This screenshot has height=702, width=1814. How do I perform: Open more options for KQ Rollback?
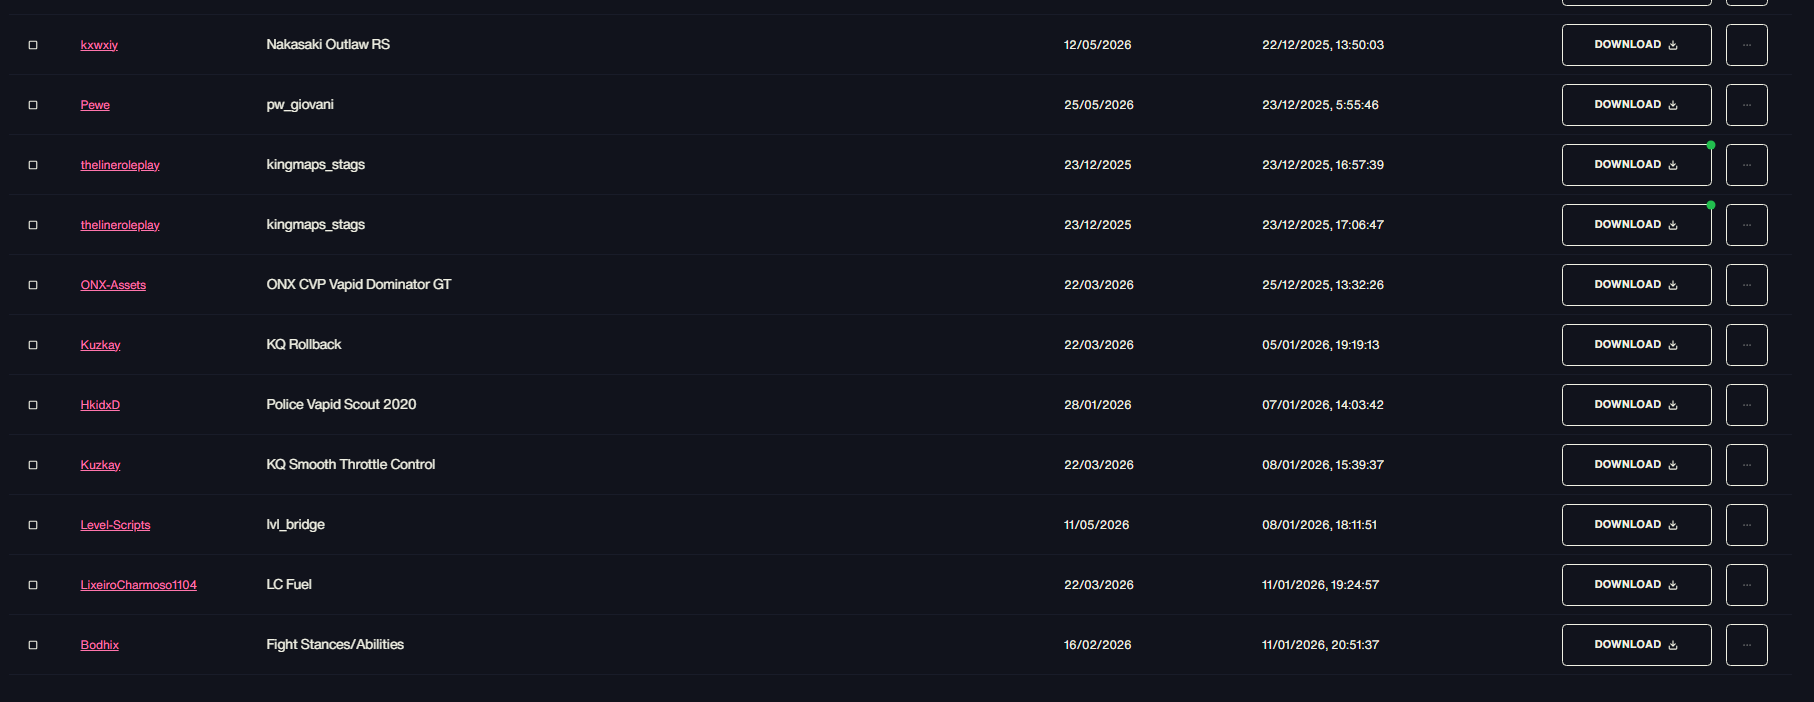point(1746,345)
